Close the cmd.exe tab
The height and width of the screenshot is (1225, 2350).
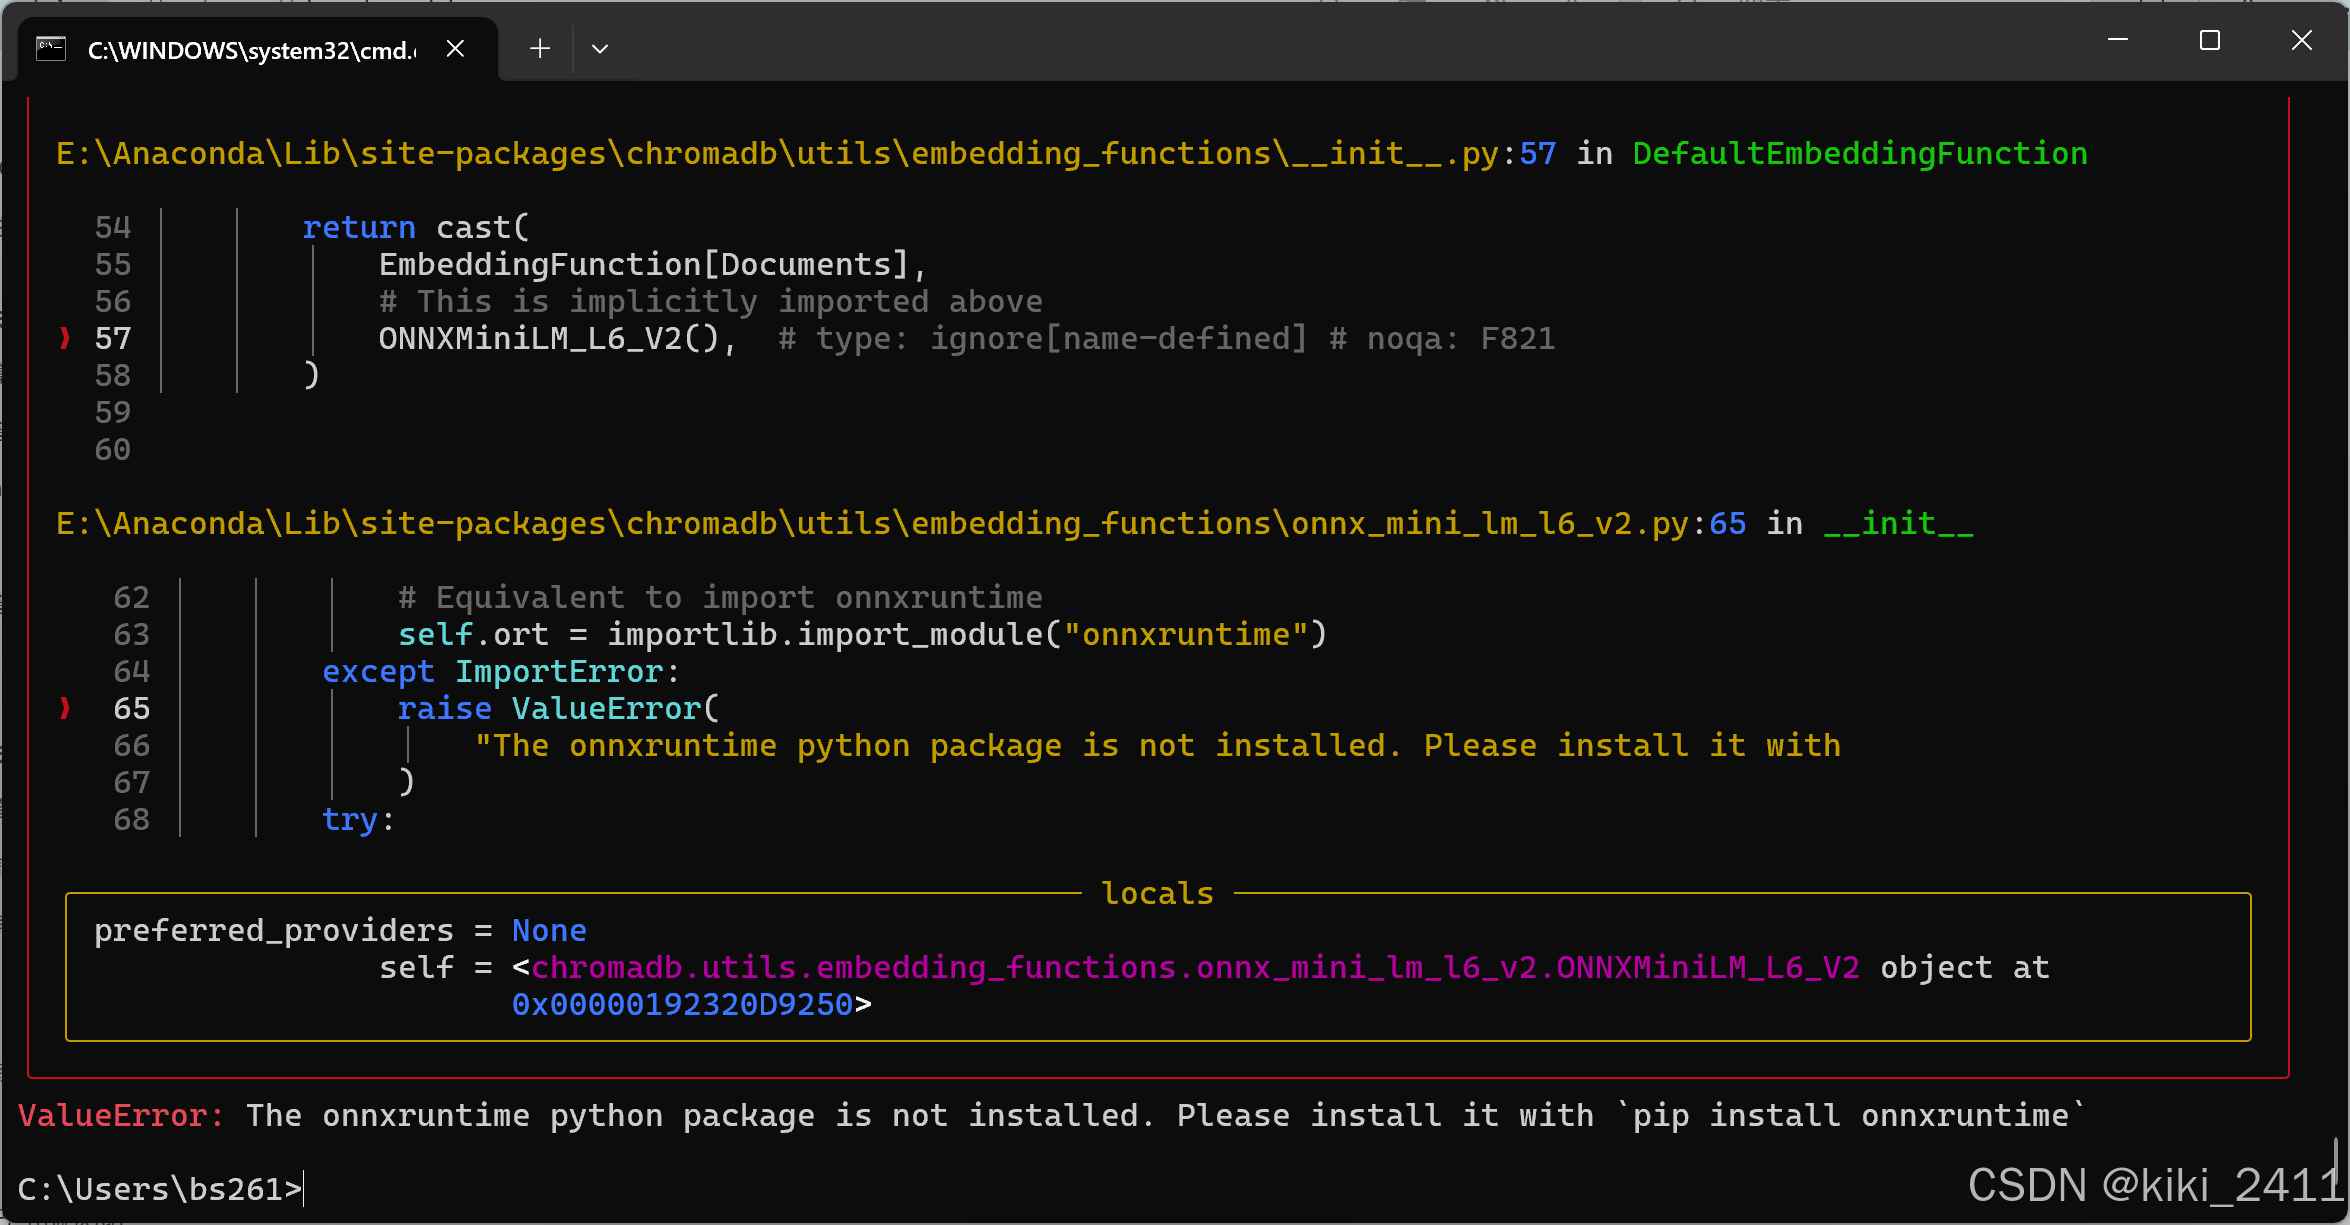(455, 48)
